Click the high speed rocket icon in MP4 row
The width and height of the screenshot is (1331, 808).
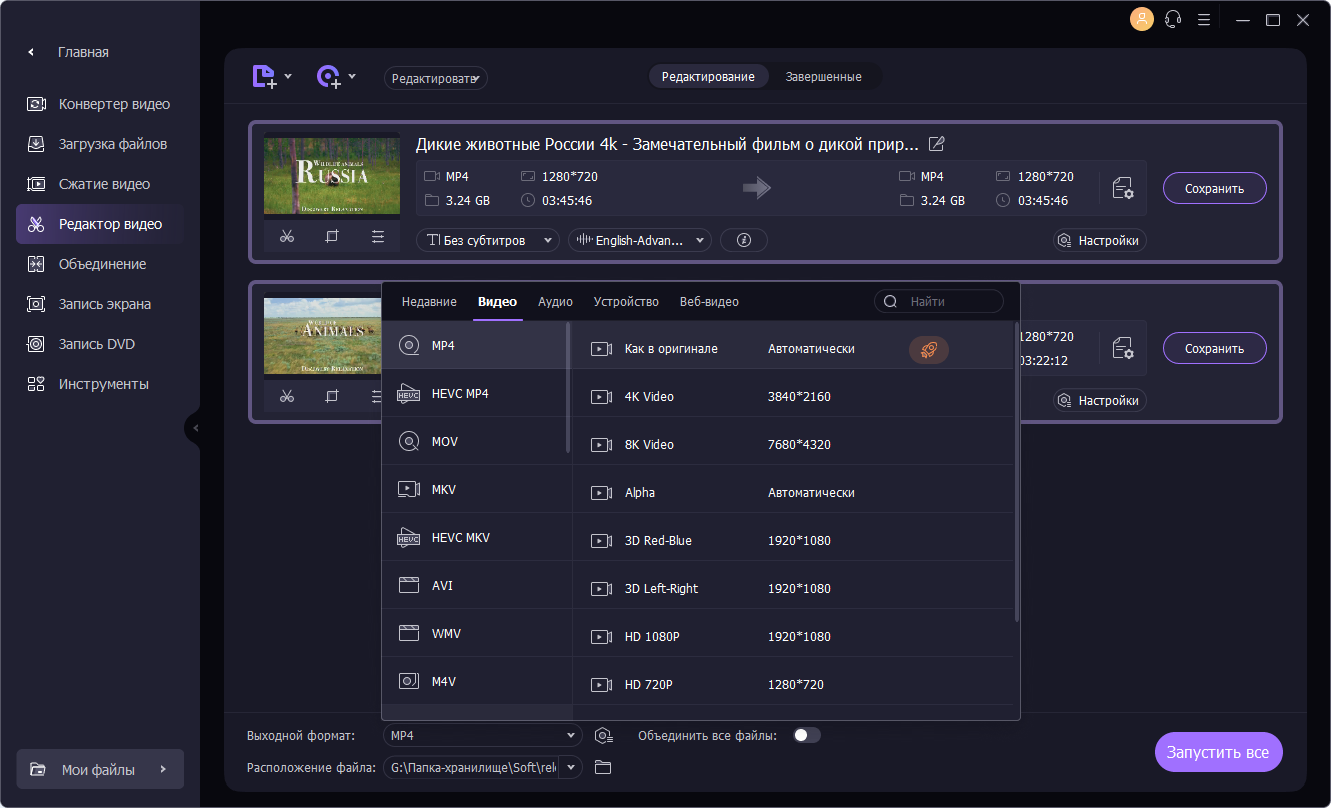pos(929,349)
